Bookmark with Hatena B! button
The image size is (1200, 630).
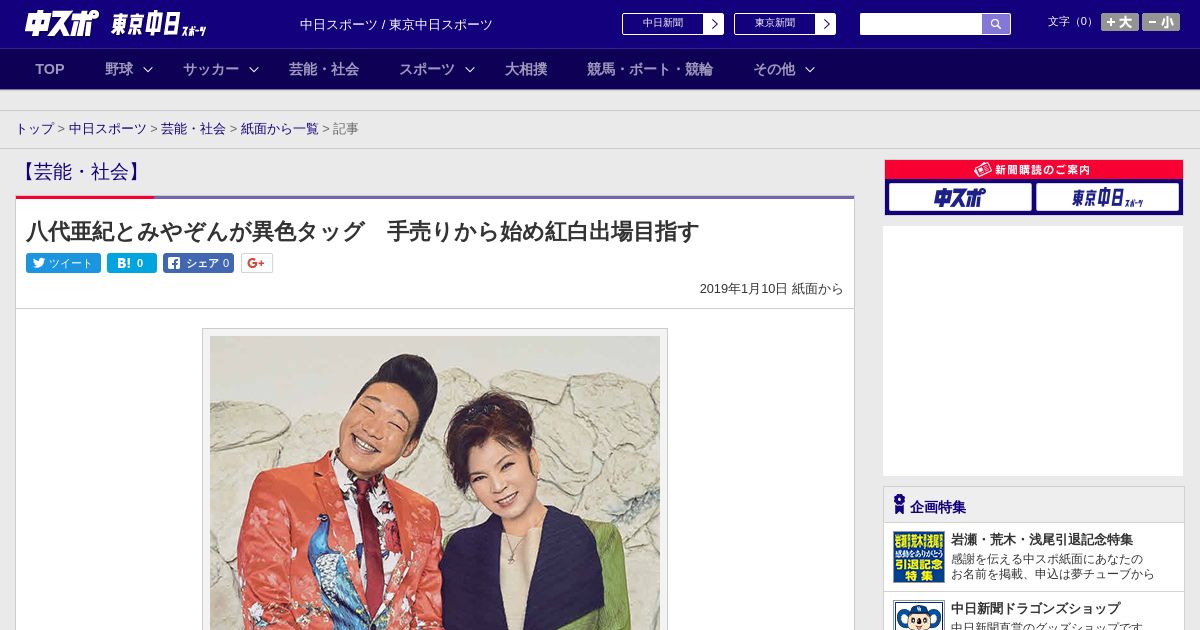[x=132, y=263]
